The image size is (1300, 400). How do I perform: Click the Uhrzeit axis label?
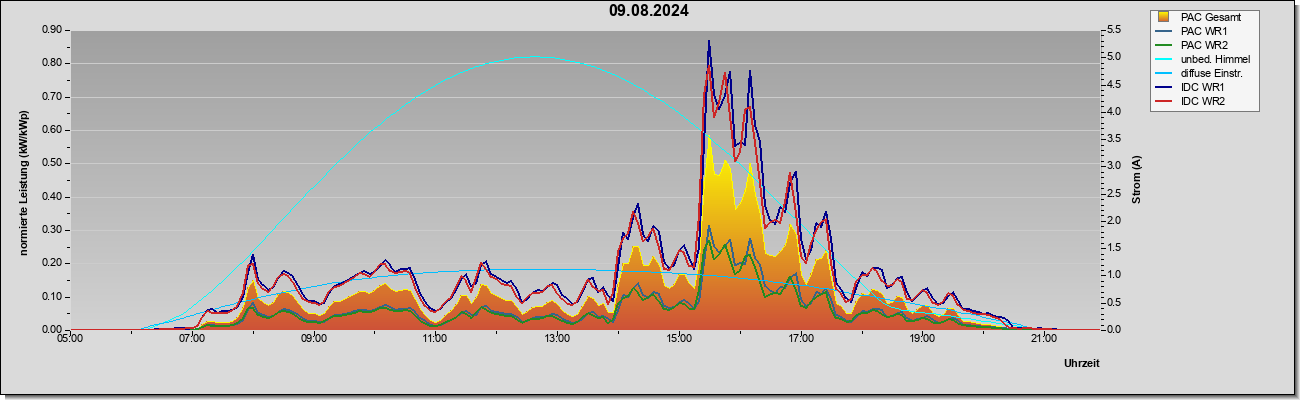tap(1082, 364)
